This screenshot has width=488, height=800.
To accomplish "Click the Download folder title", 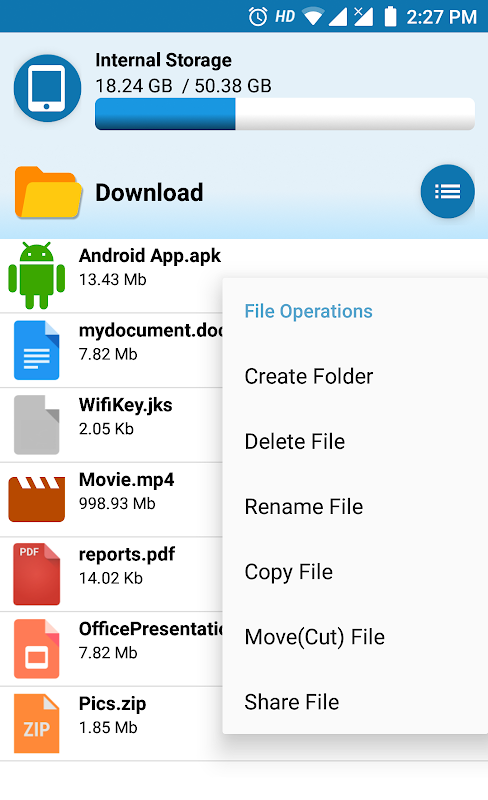I will pos(150,193).
